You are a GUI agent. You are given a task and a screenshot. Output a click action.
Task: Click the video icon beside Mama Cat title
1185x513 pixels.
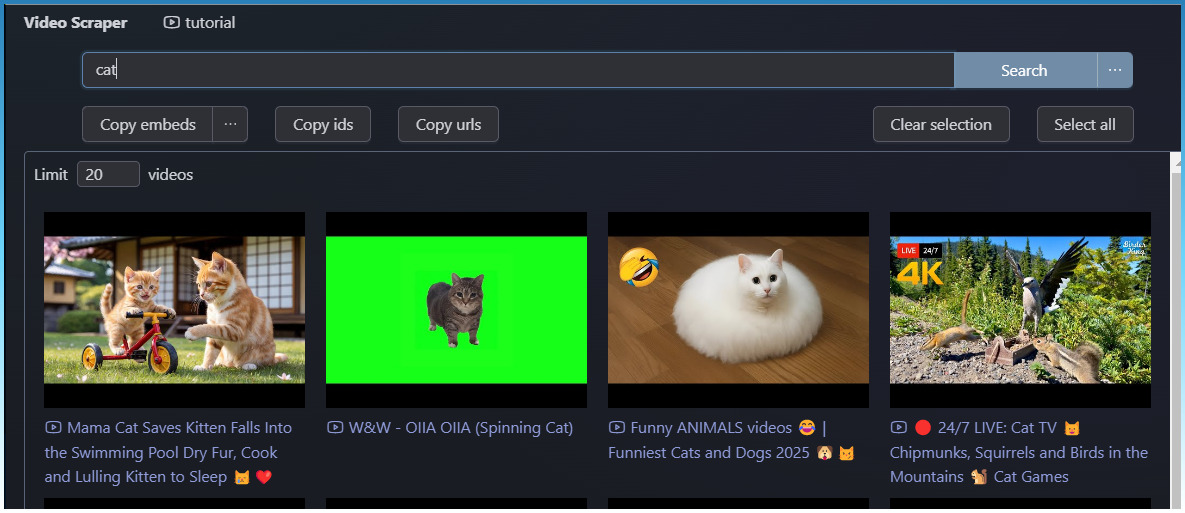click(53, 427)
